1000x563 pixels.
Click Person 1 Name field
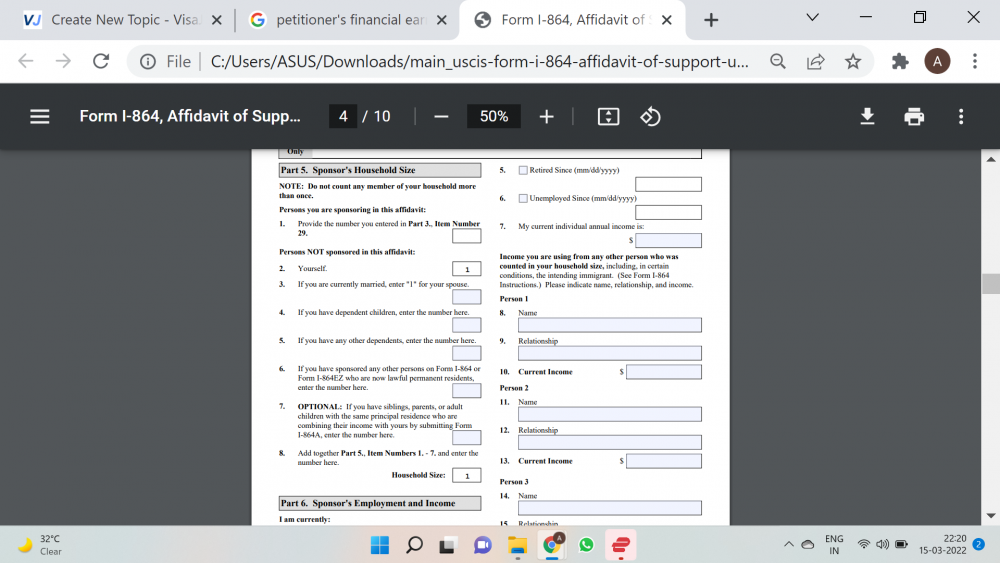click(610, 325)
